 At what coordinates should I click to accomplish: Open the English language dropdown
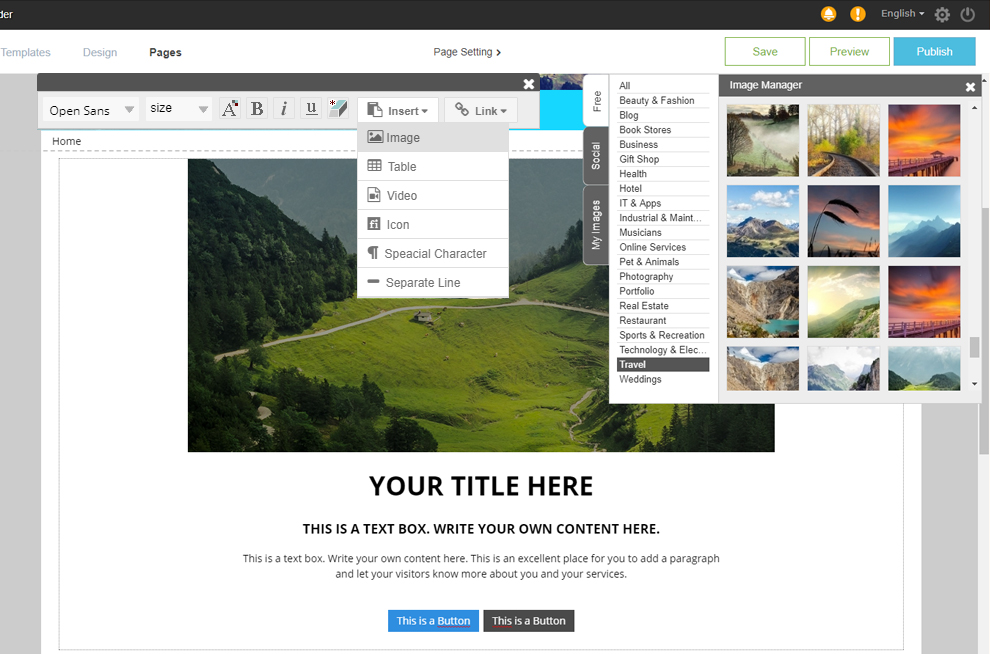pos(902,14)
